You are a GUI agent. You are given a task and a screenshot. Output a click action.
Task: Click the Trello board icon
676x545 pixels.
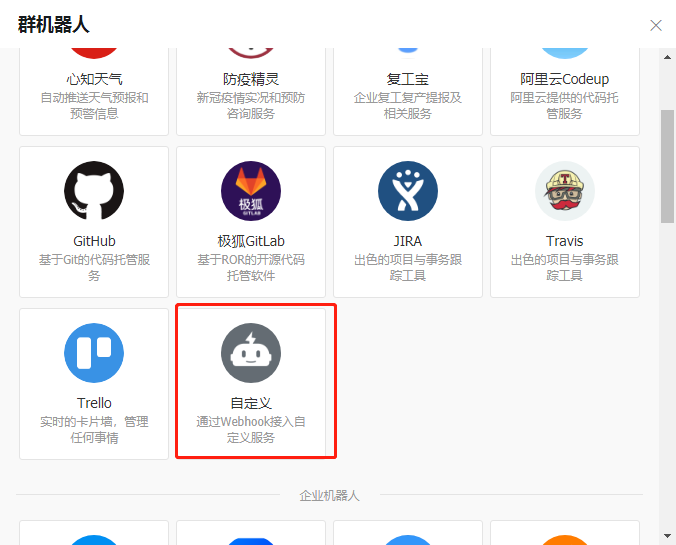pyautogui.click(x=94, y=353)
